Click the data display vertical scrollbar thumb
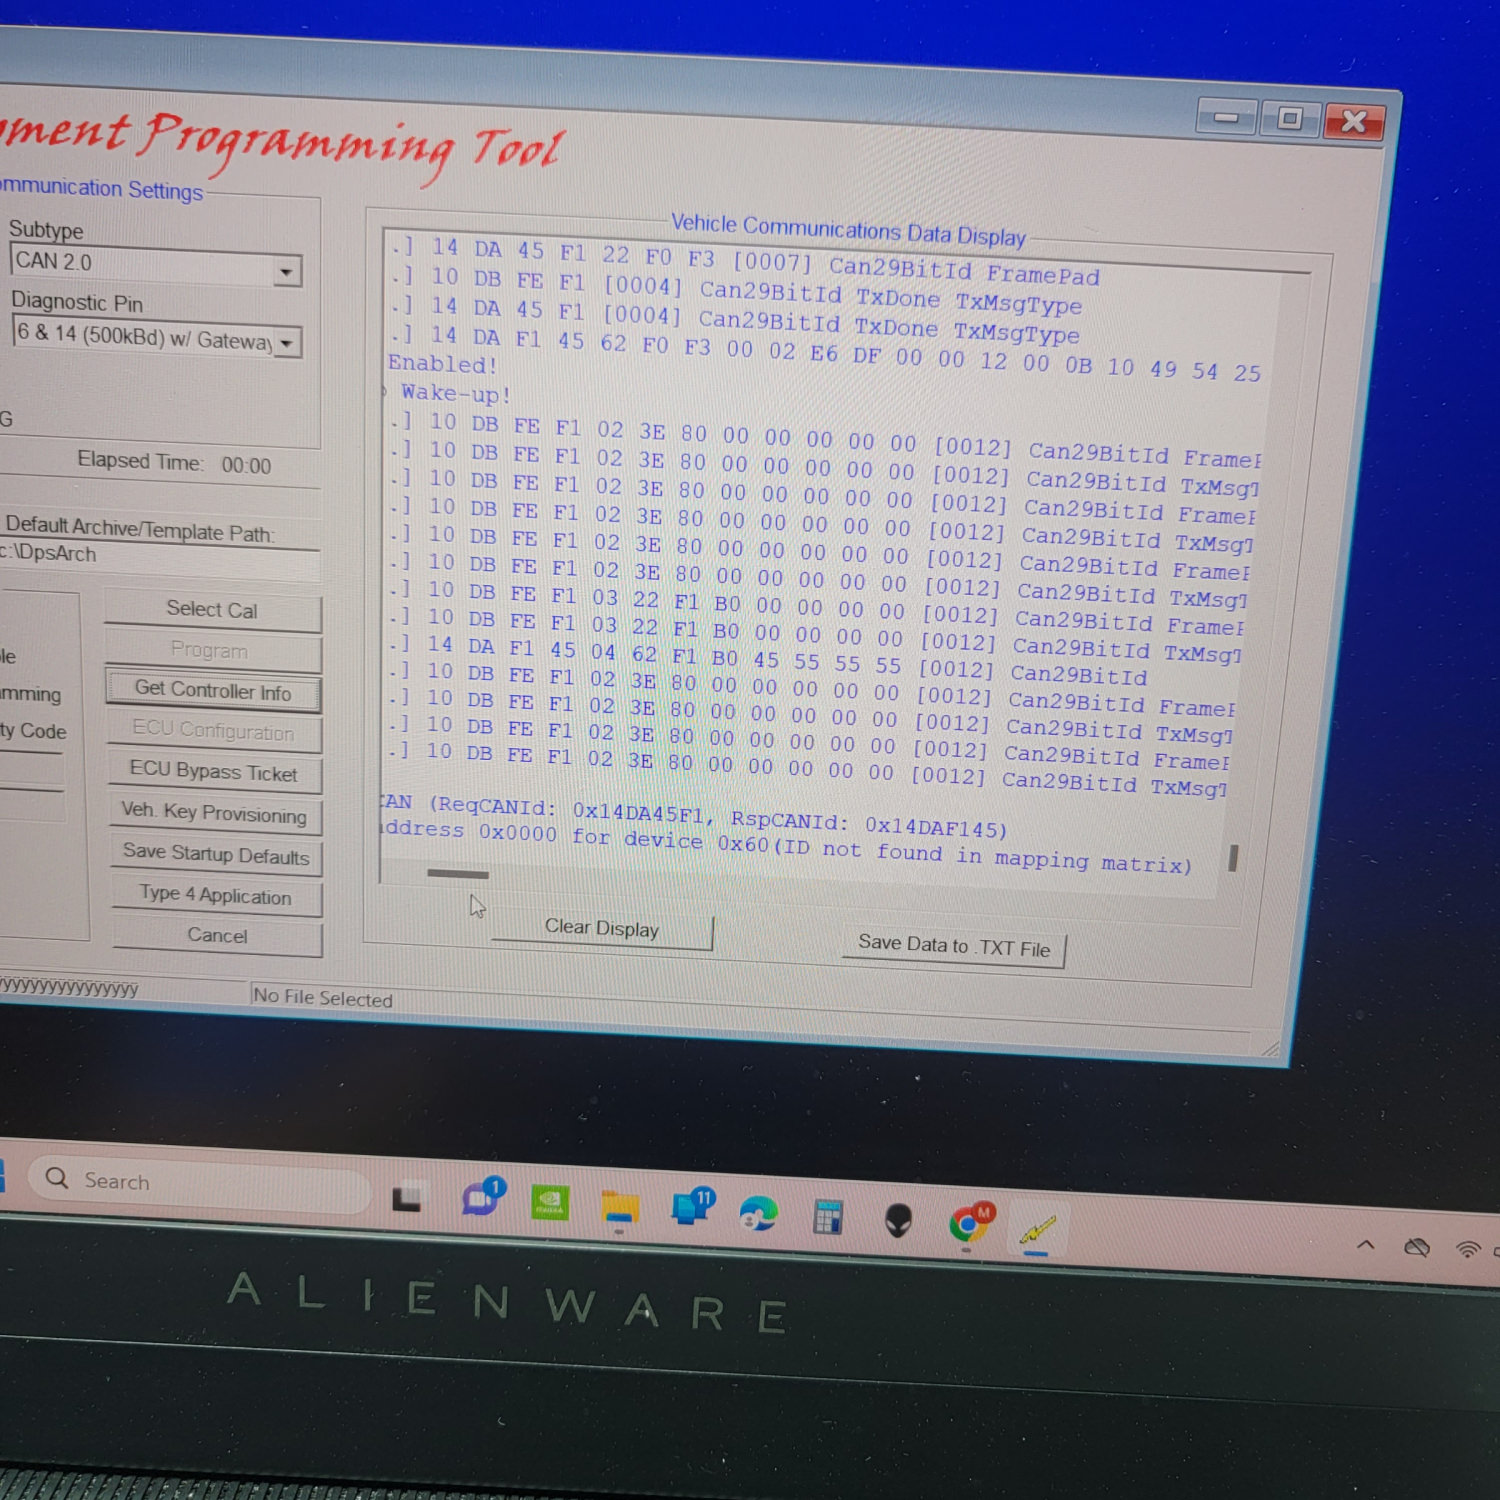Image resolution: width=1500 pixels, height=1500 pixels. 1233,858
